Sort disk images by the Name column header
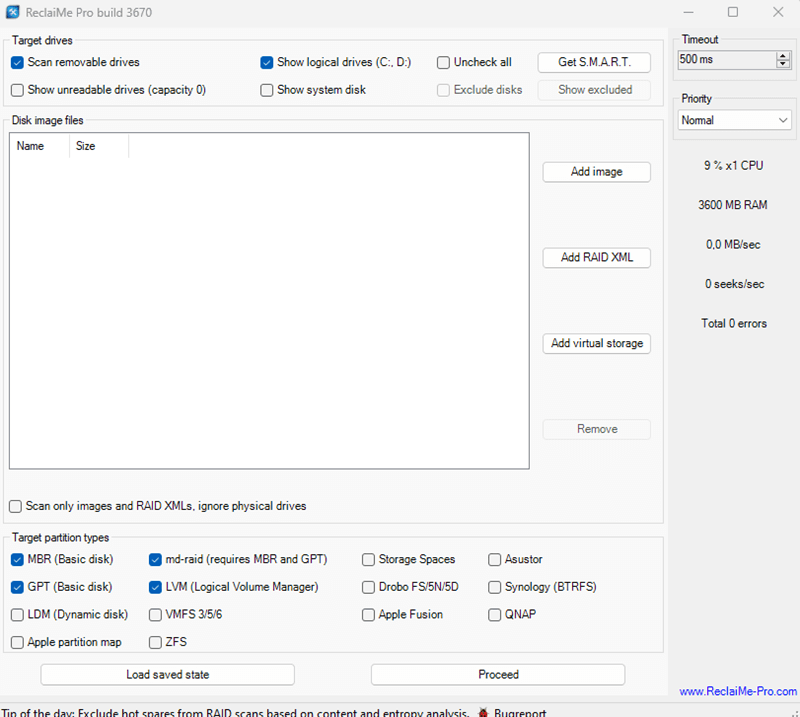The height and width of the screenshot is (717, 800). click(x=39, y=146)
